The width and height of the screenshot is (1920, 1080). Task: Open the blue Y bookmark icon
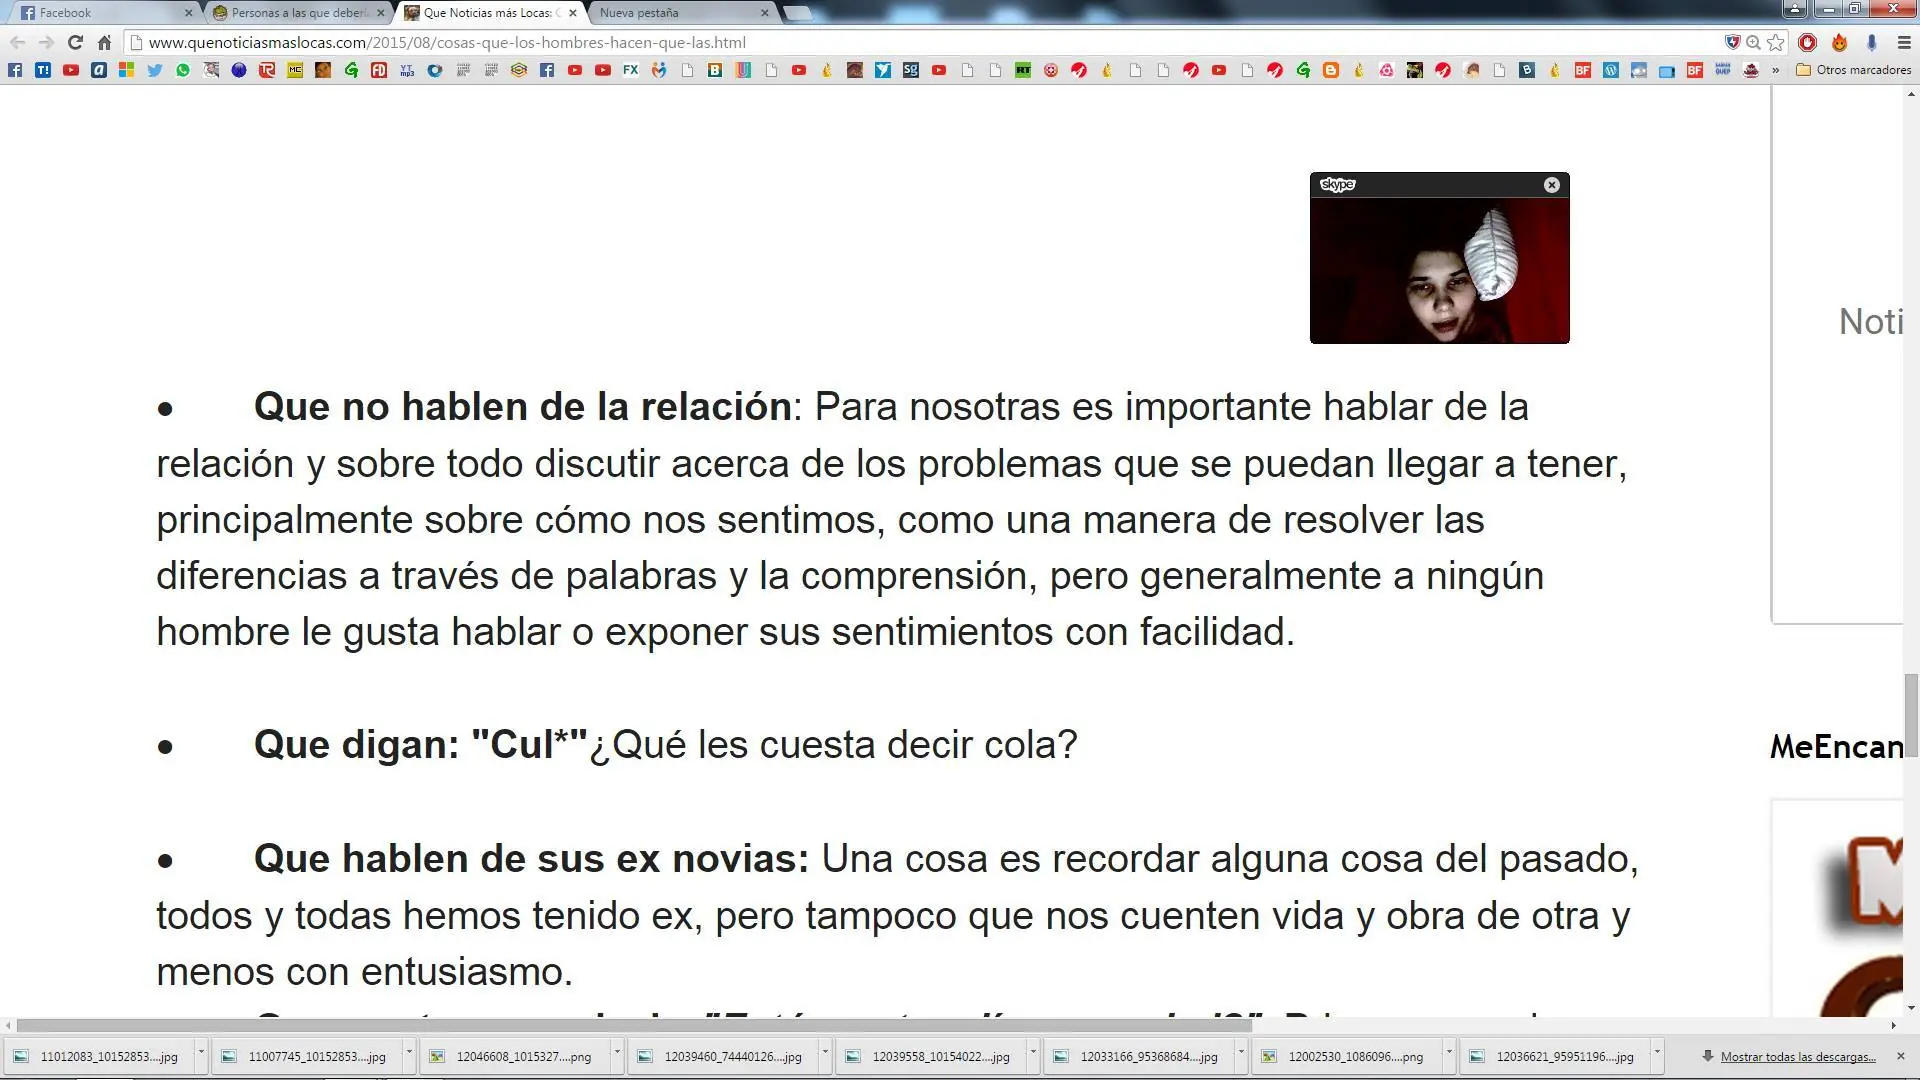883,70
